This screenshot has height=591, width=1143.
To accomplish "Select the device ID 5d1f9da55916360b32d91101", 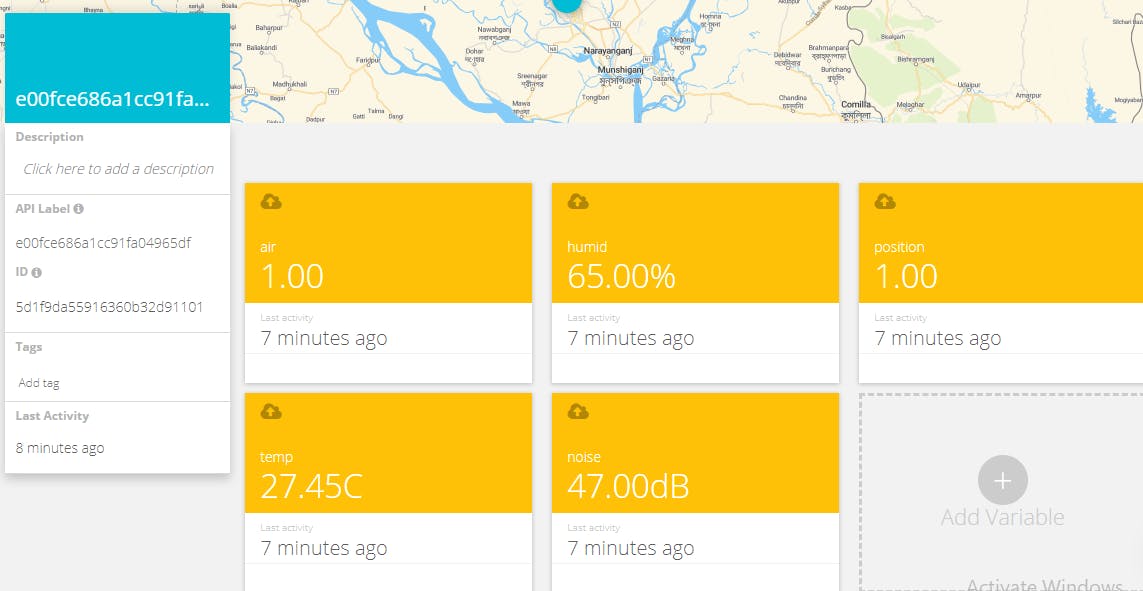I will tap(109, 307).
